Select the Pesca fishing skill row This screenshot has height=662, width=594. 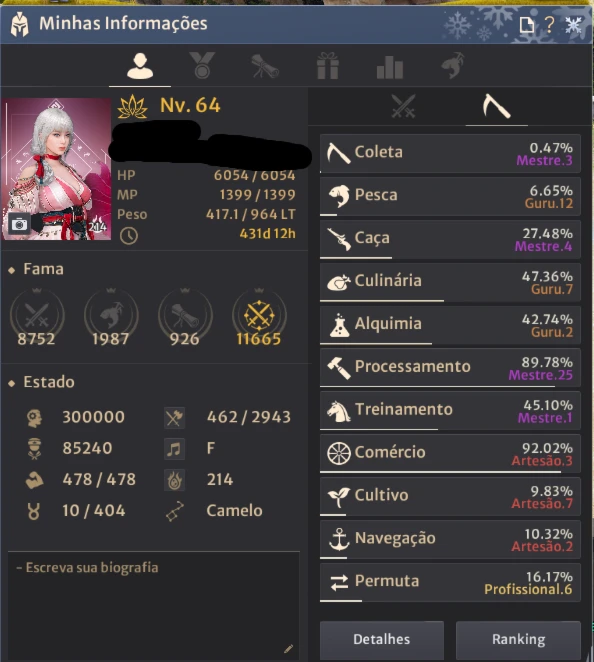pos(450,196)
